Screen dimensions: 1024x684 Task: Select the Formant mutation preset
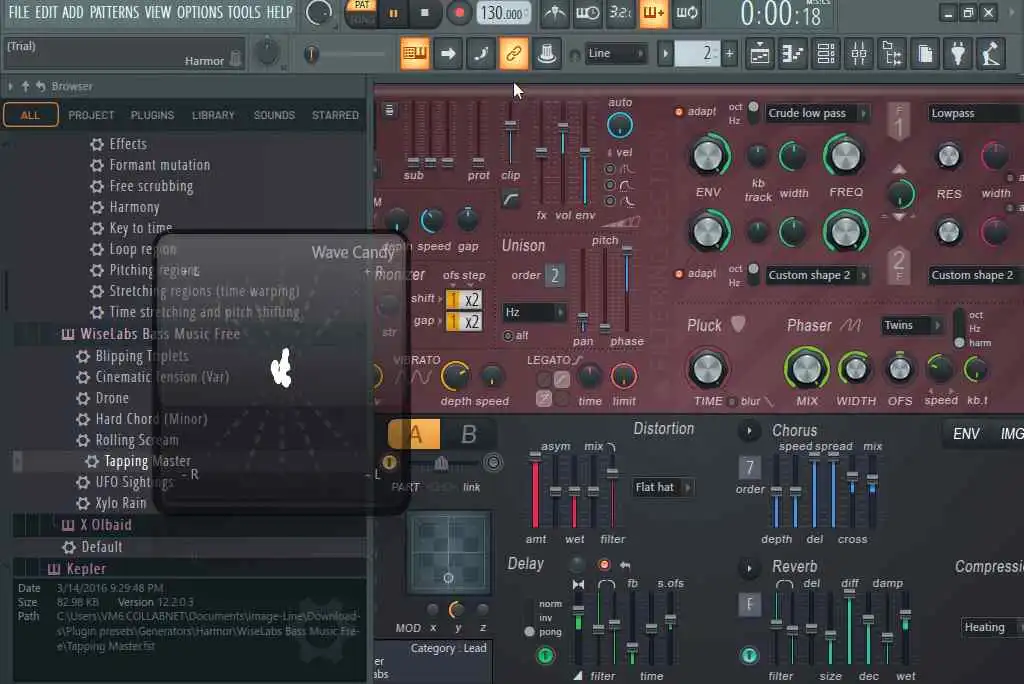(159, 165)
